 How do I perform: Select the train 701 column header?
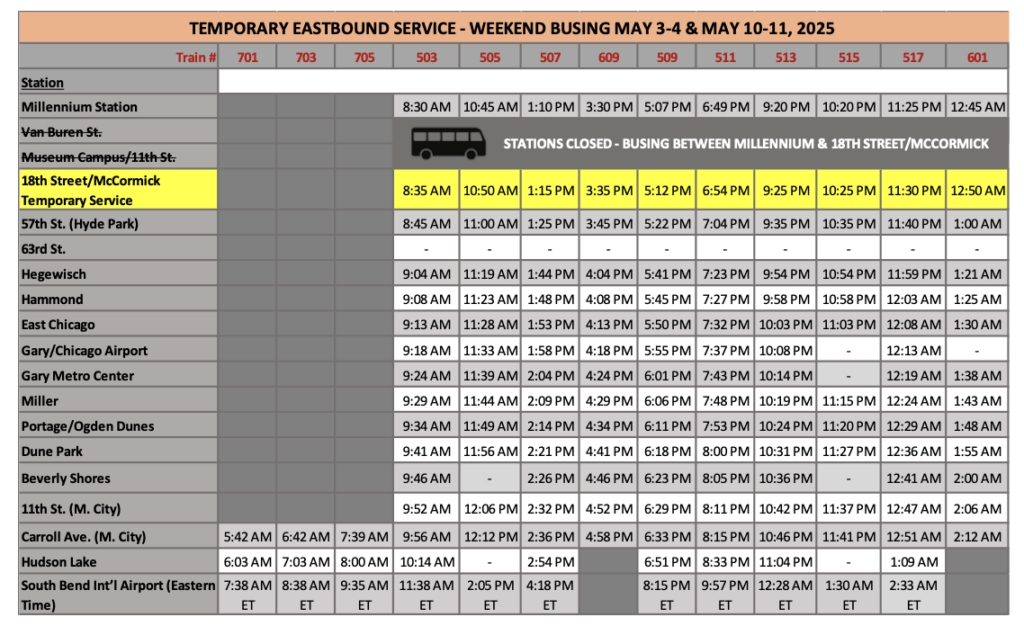click(x=247, y=58)
